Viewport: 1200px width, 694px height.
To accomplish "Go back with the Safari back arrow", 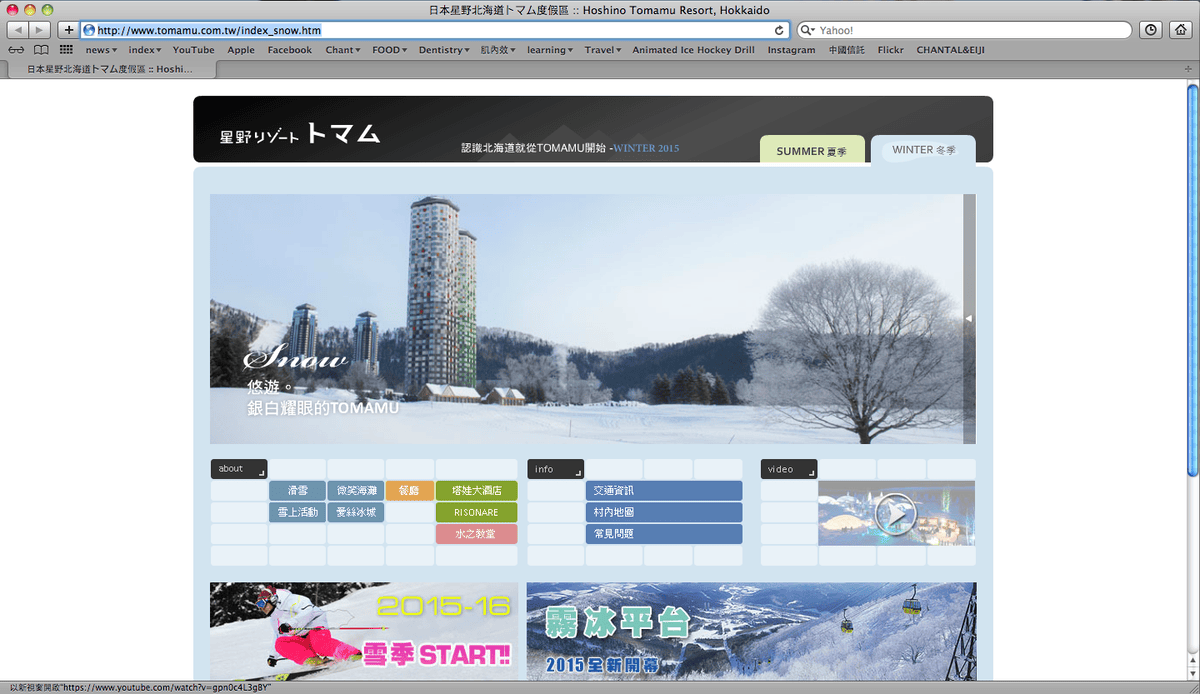I will [x=19, y=30].
